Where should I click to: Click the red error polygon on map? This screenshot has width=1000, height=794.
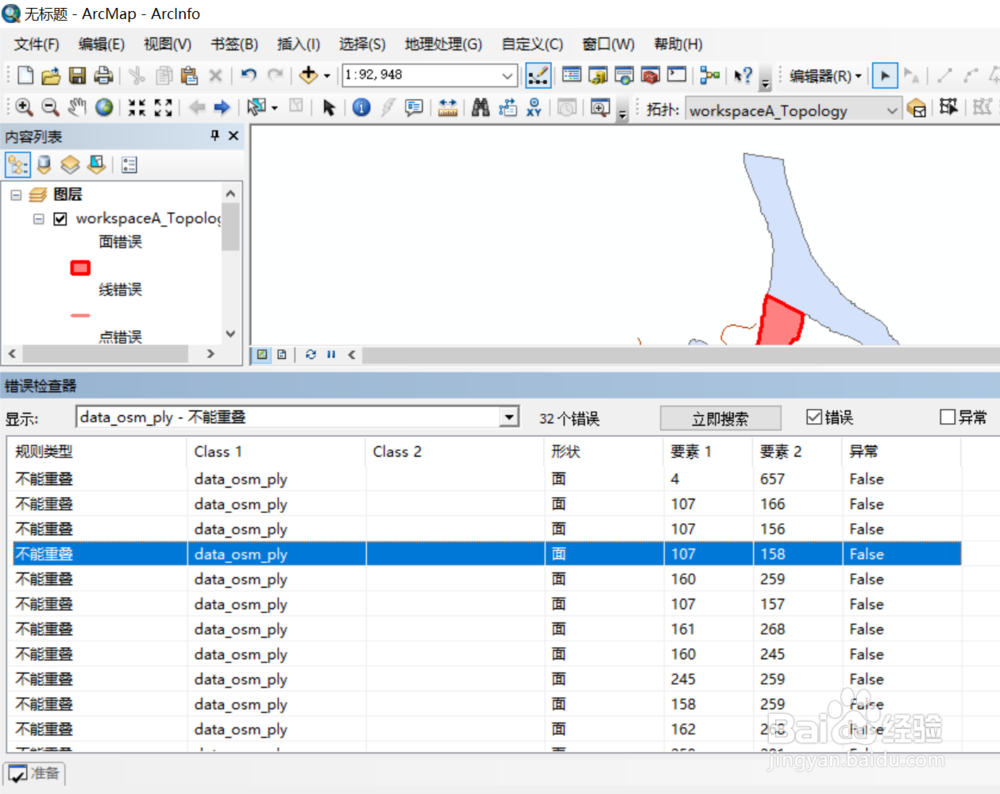coord(780,323)
